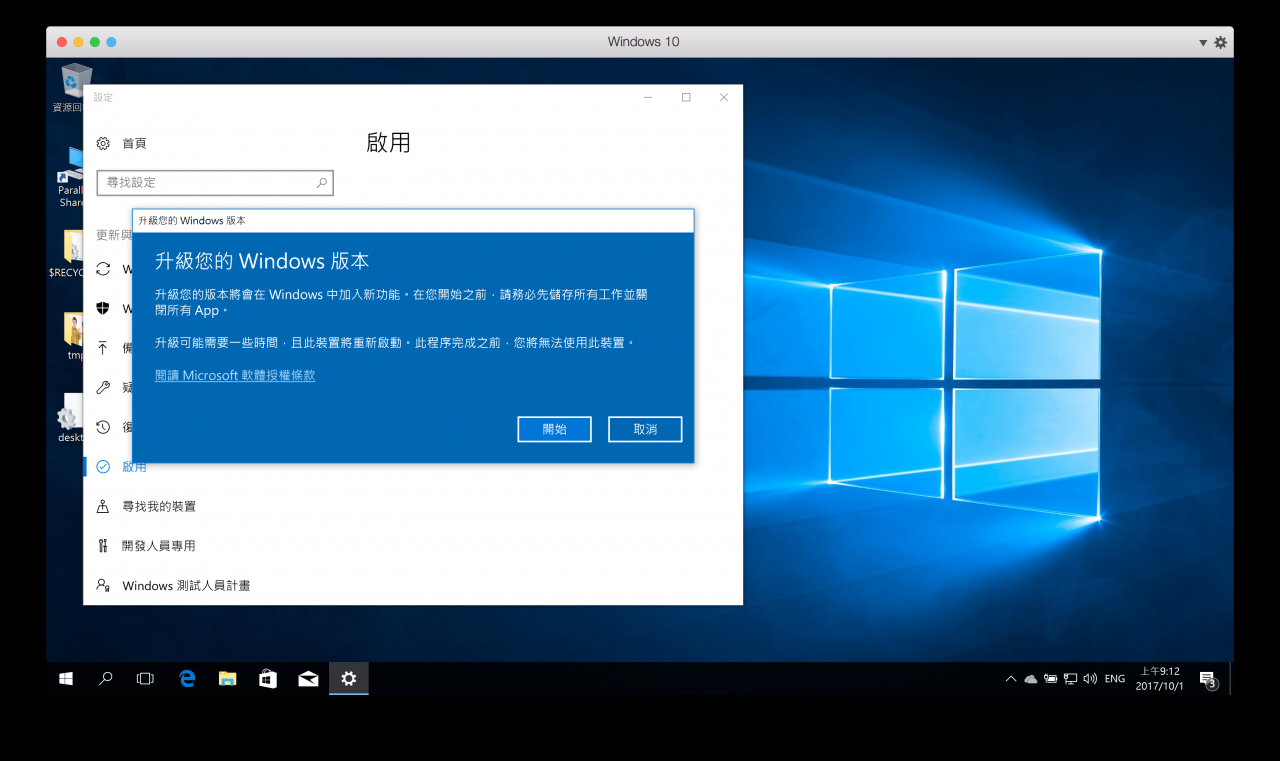Image resolution: width=1280 pixels, height=761 pixels.
Task: Click the 取消 button in upgrade dialog
Action: [x=645, y=429]
